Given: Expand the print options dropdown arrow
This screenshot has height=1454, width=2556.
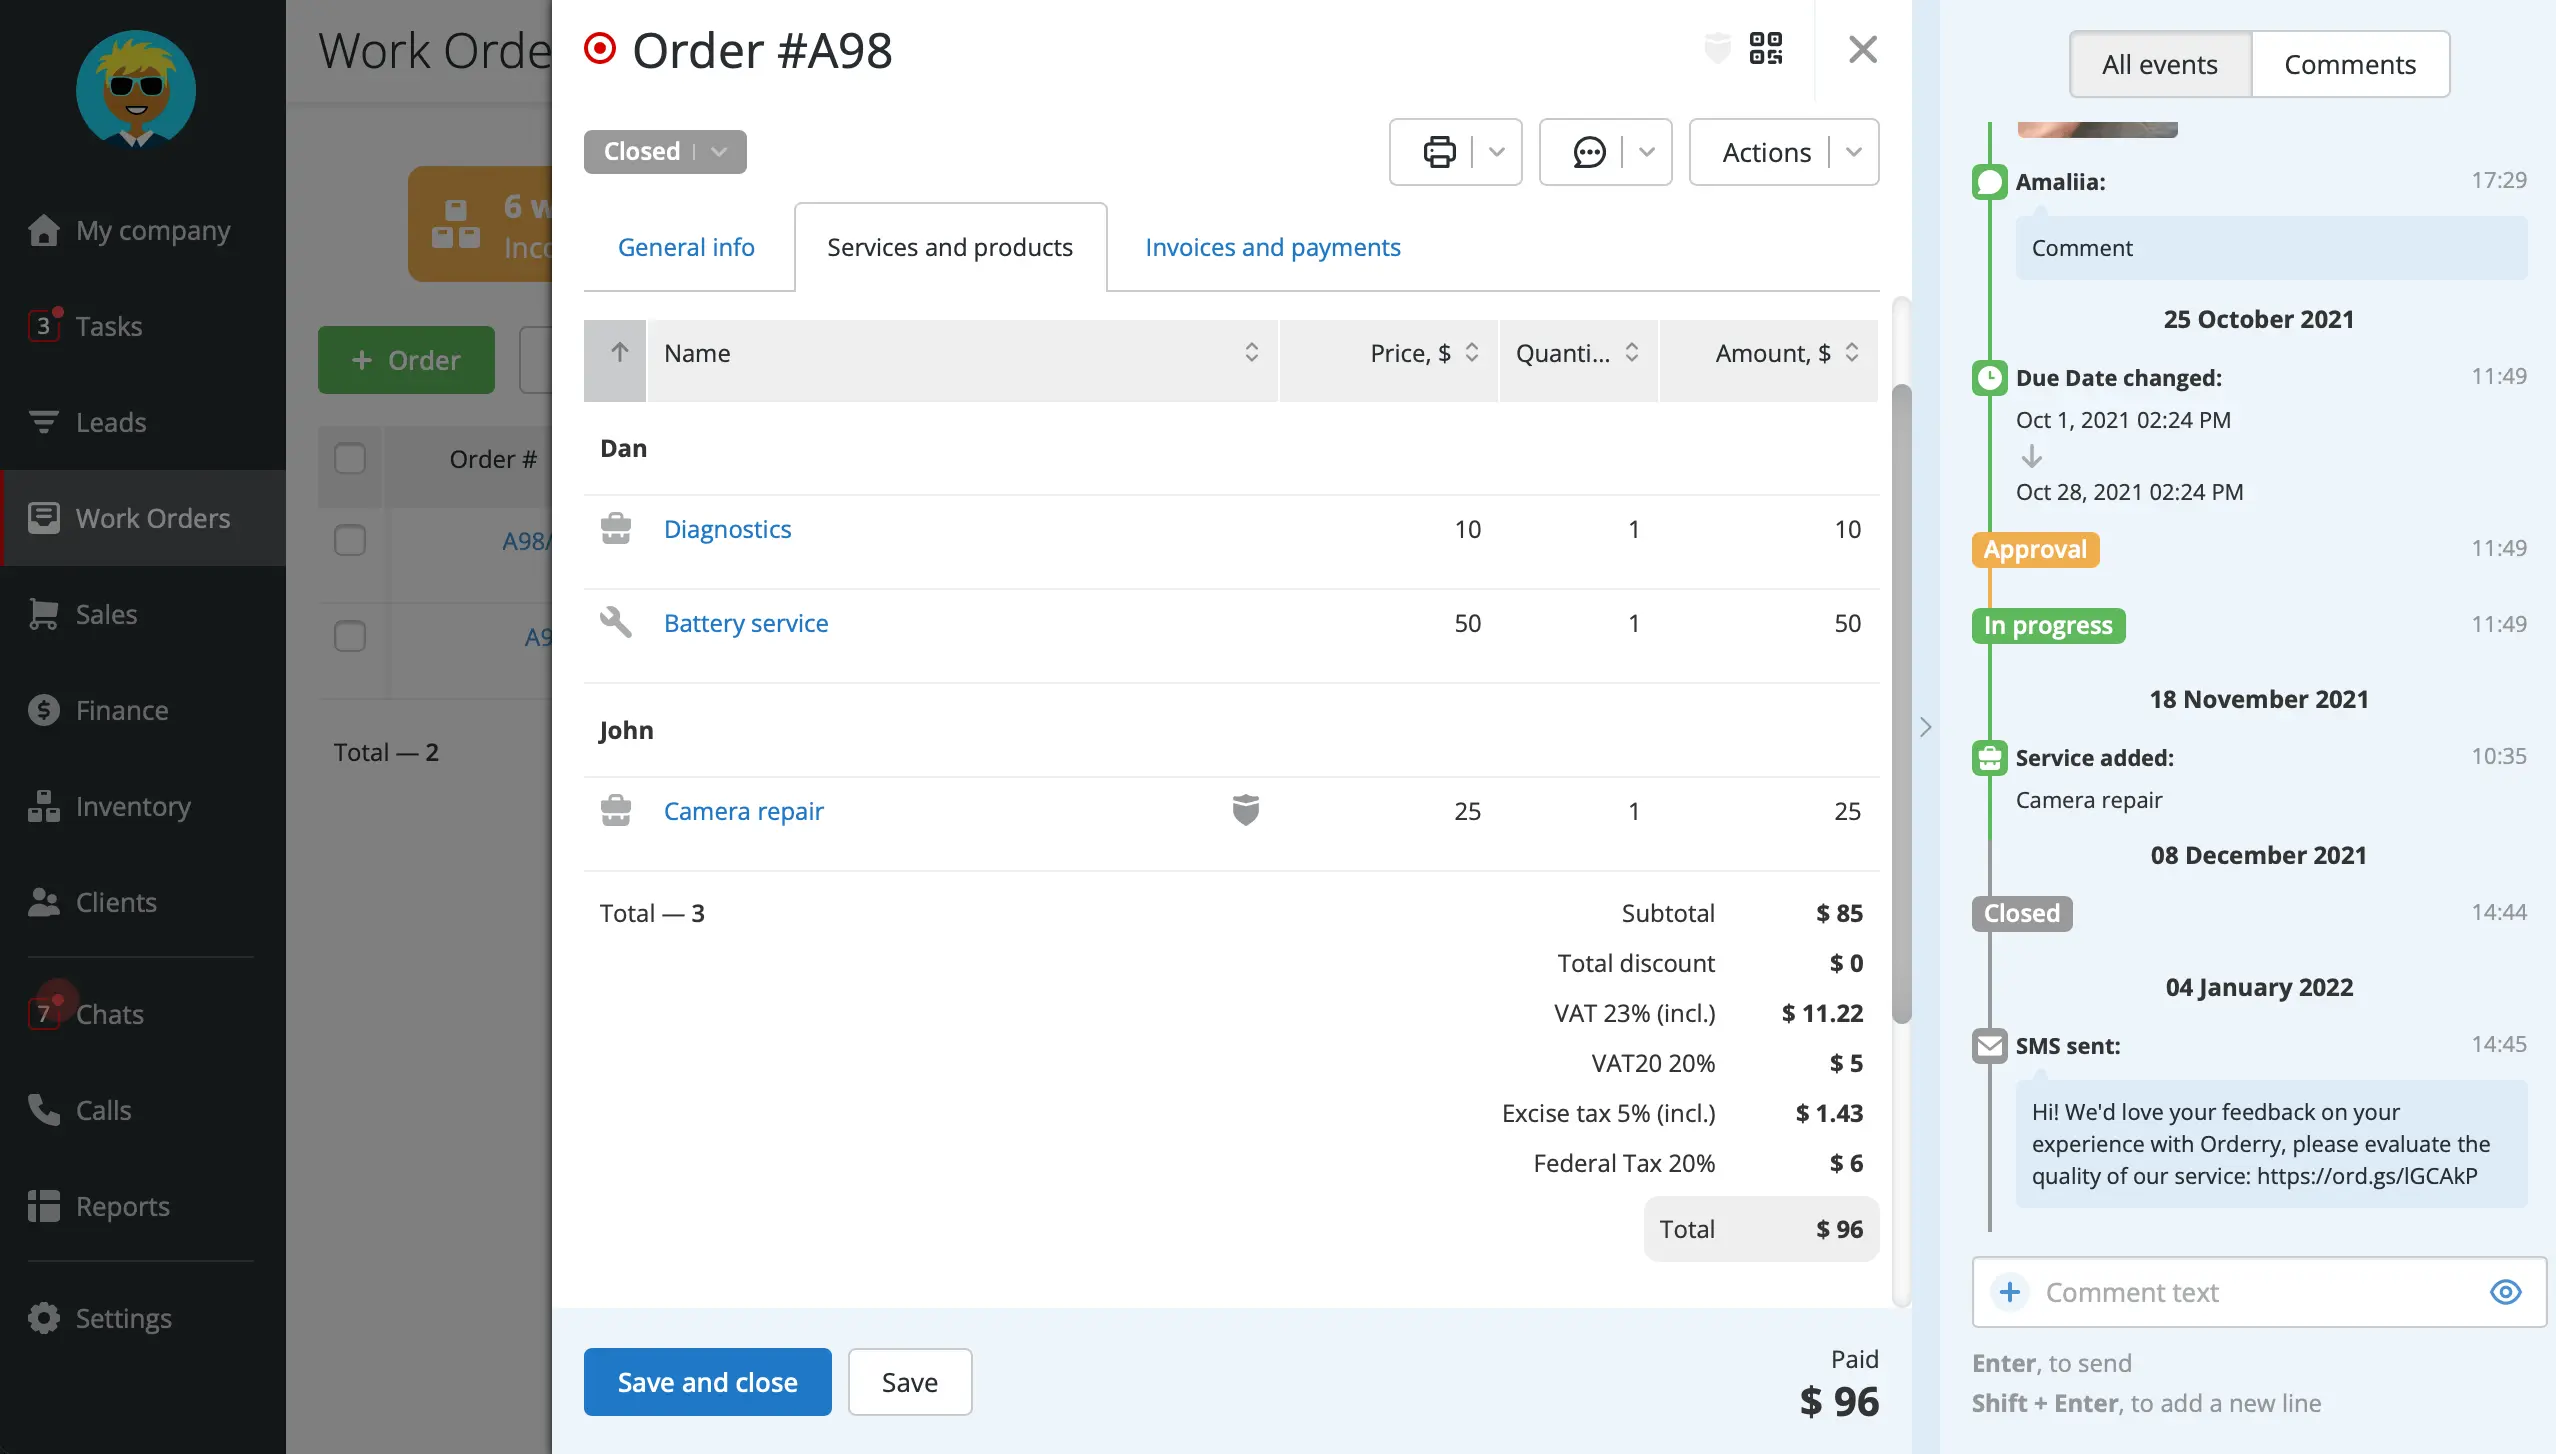Looking at the screenshot, I should pos(1496,151).
